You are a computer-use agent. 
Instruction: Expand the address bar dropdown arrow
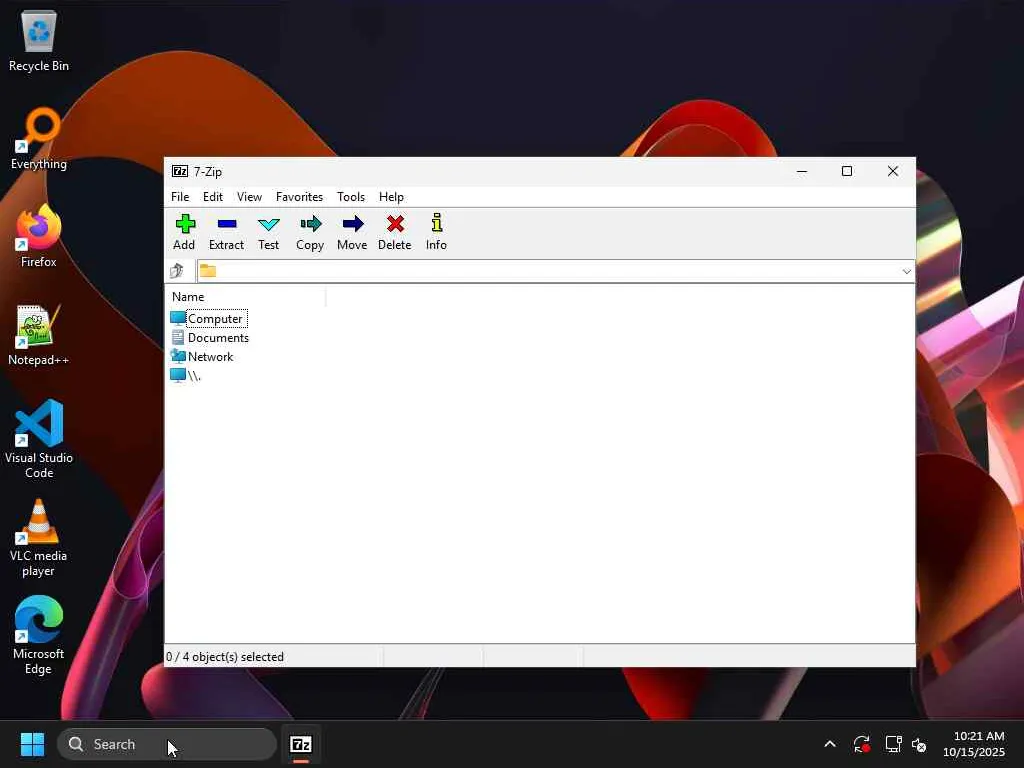(x=906, y=271)
